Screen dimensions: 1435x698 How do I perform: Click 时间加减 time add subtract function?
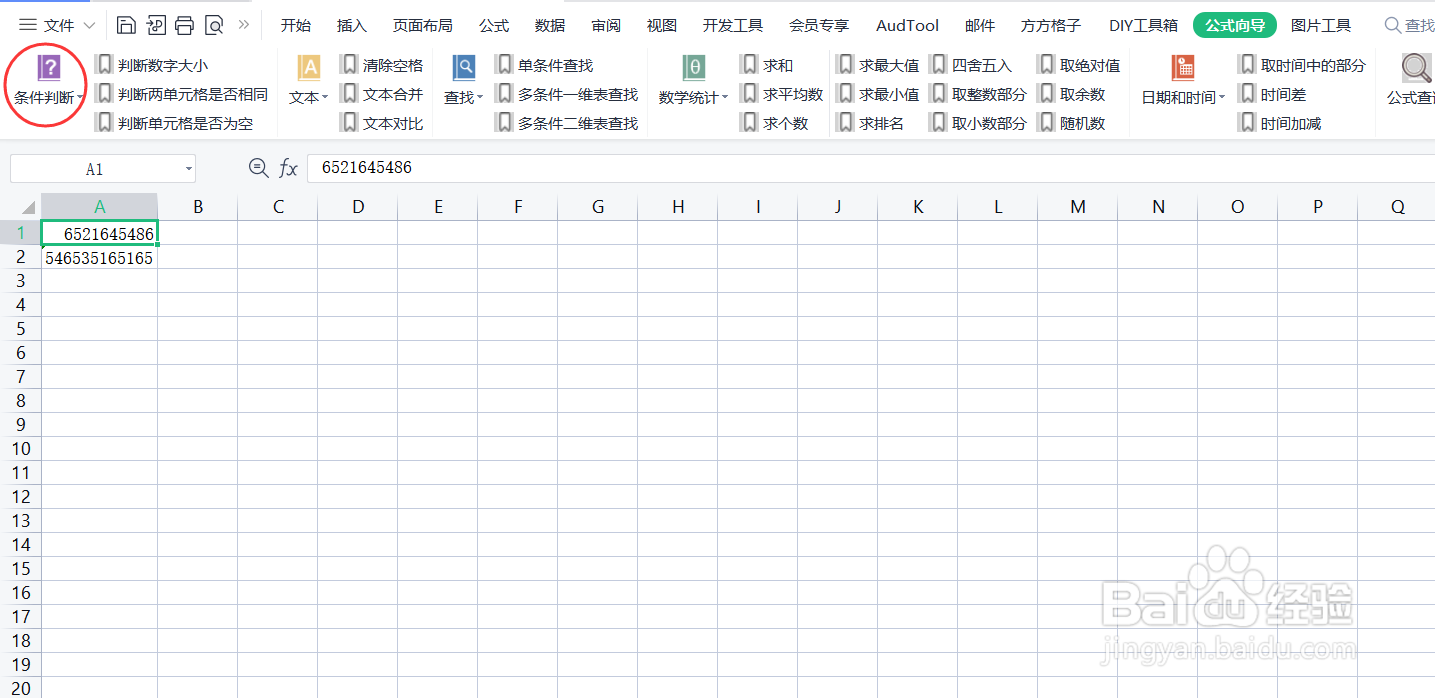tap(1280, 123)
